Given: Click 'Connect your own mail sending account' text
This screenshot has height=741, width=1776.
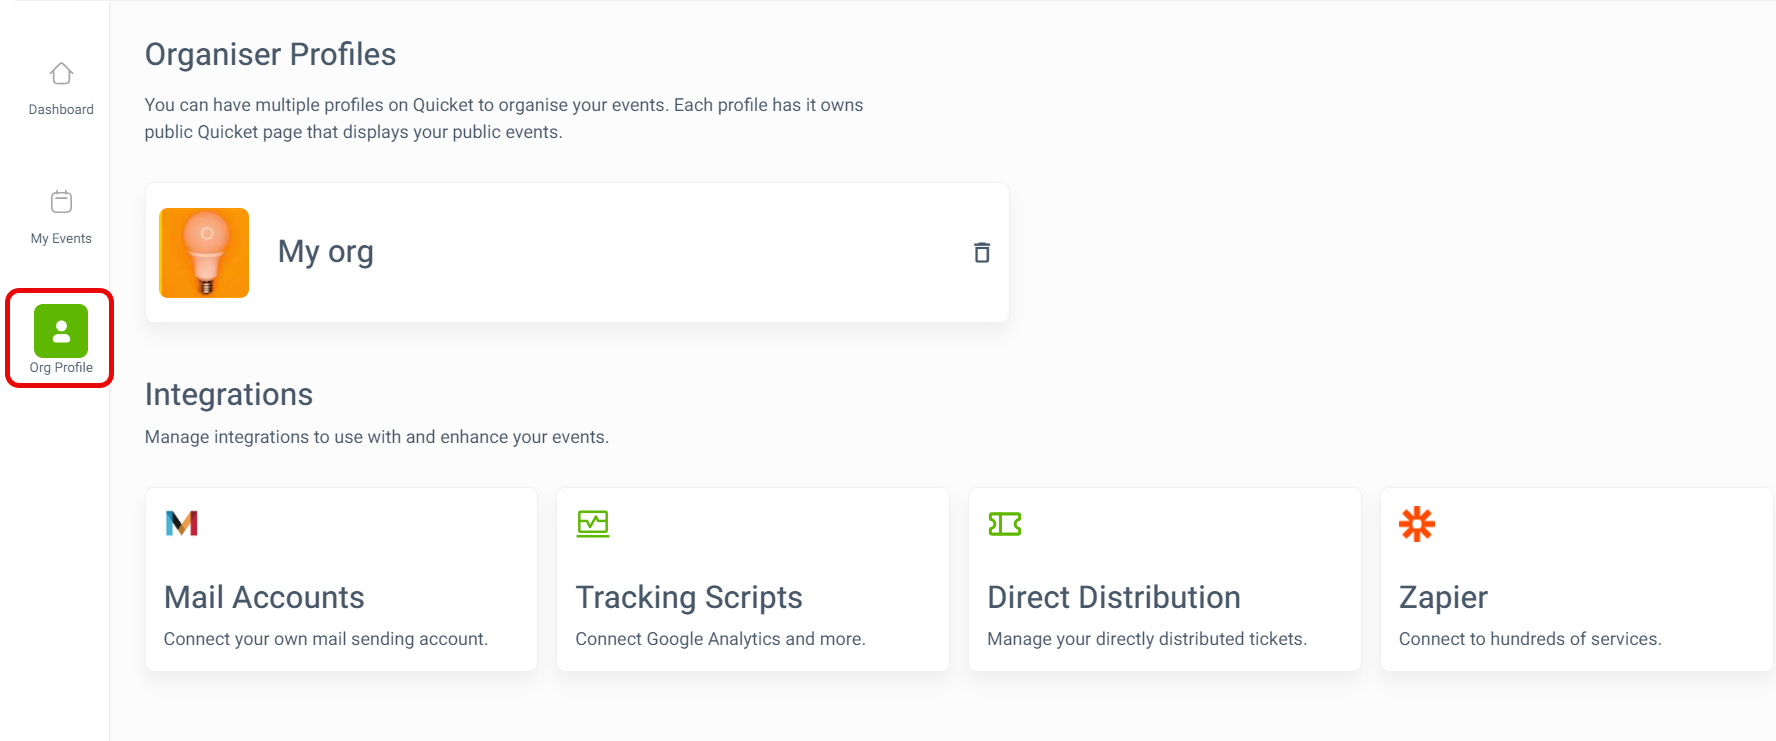Looking at the screenshot, I should click(x=326, y=639).
